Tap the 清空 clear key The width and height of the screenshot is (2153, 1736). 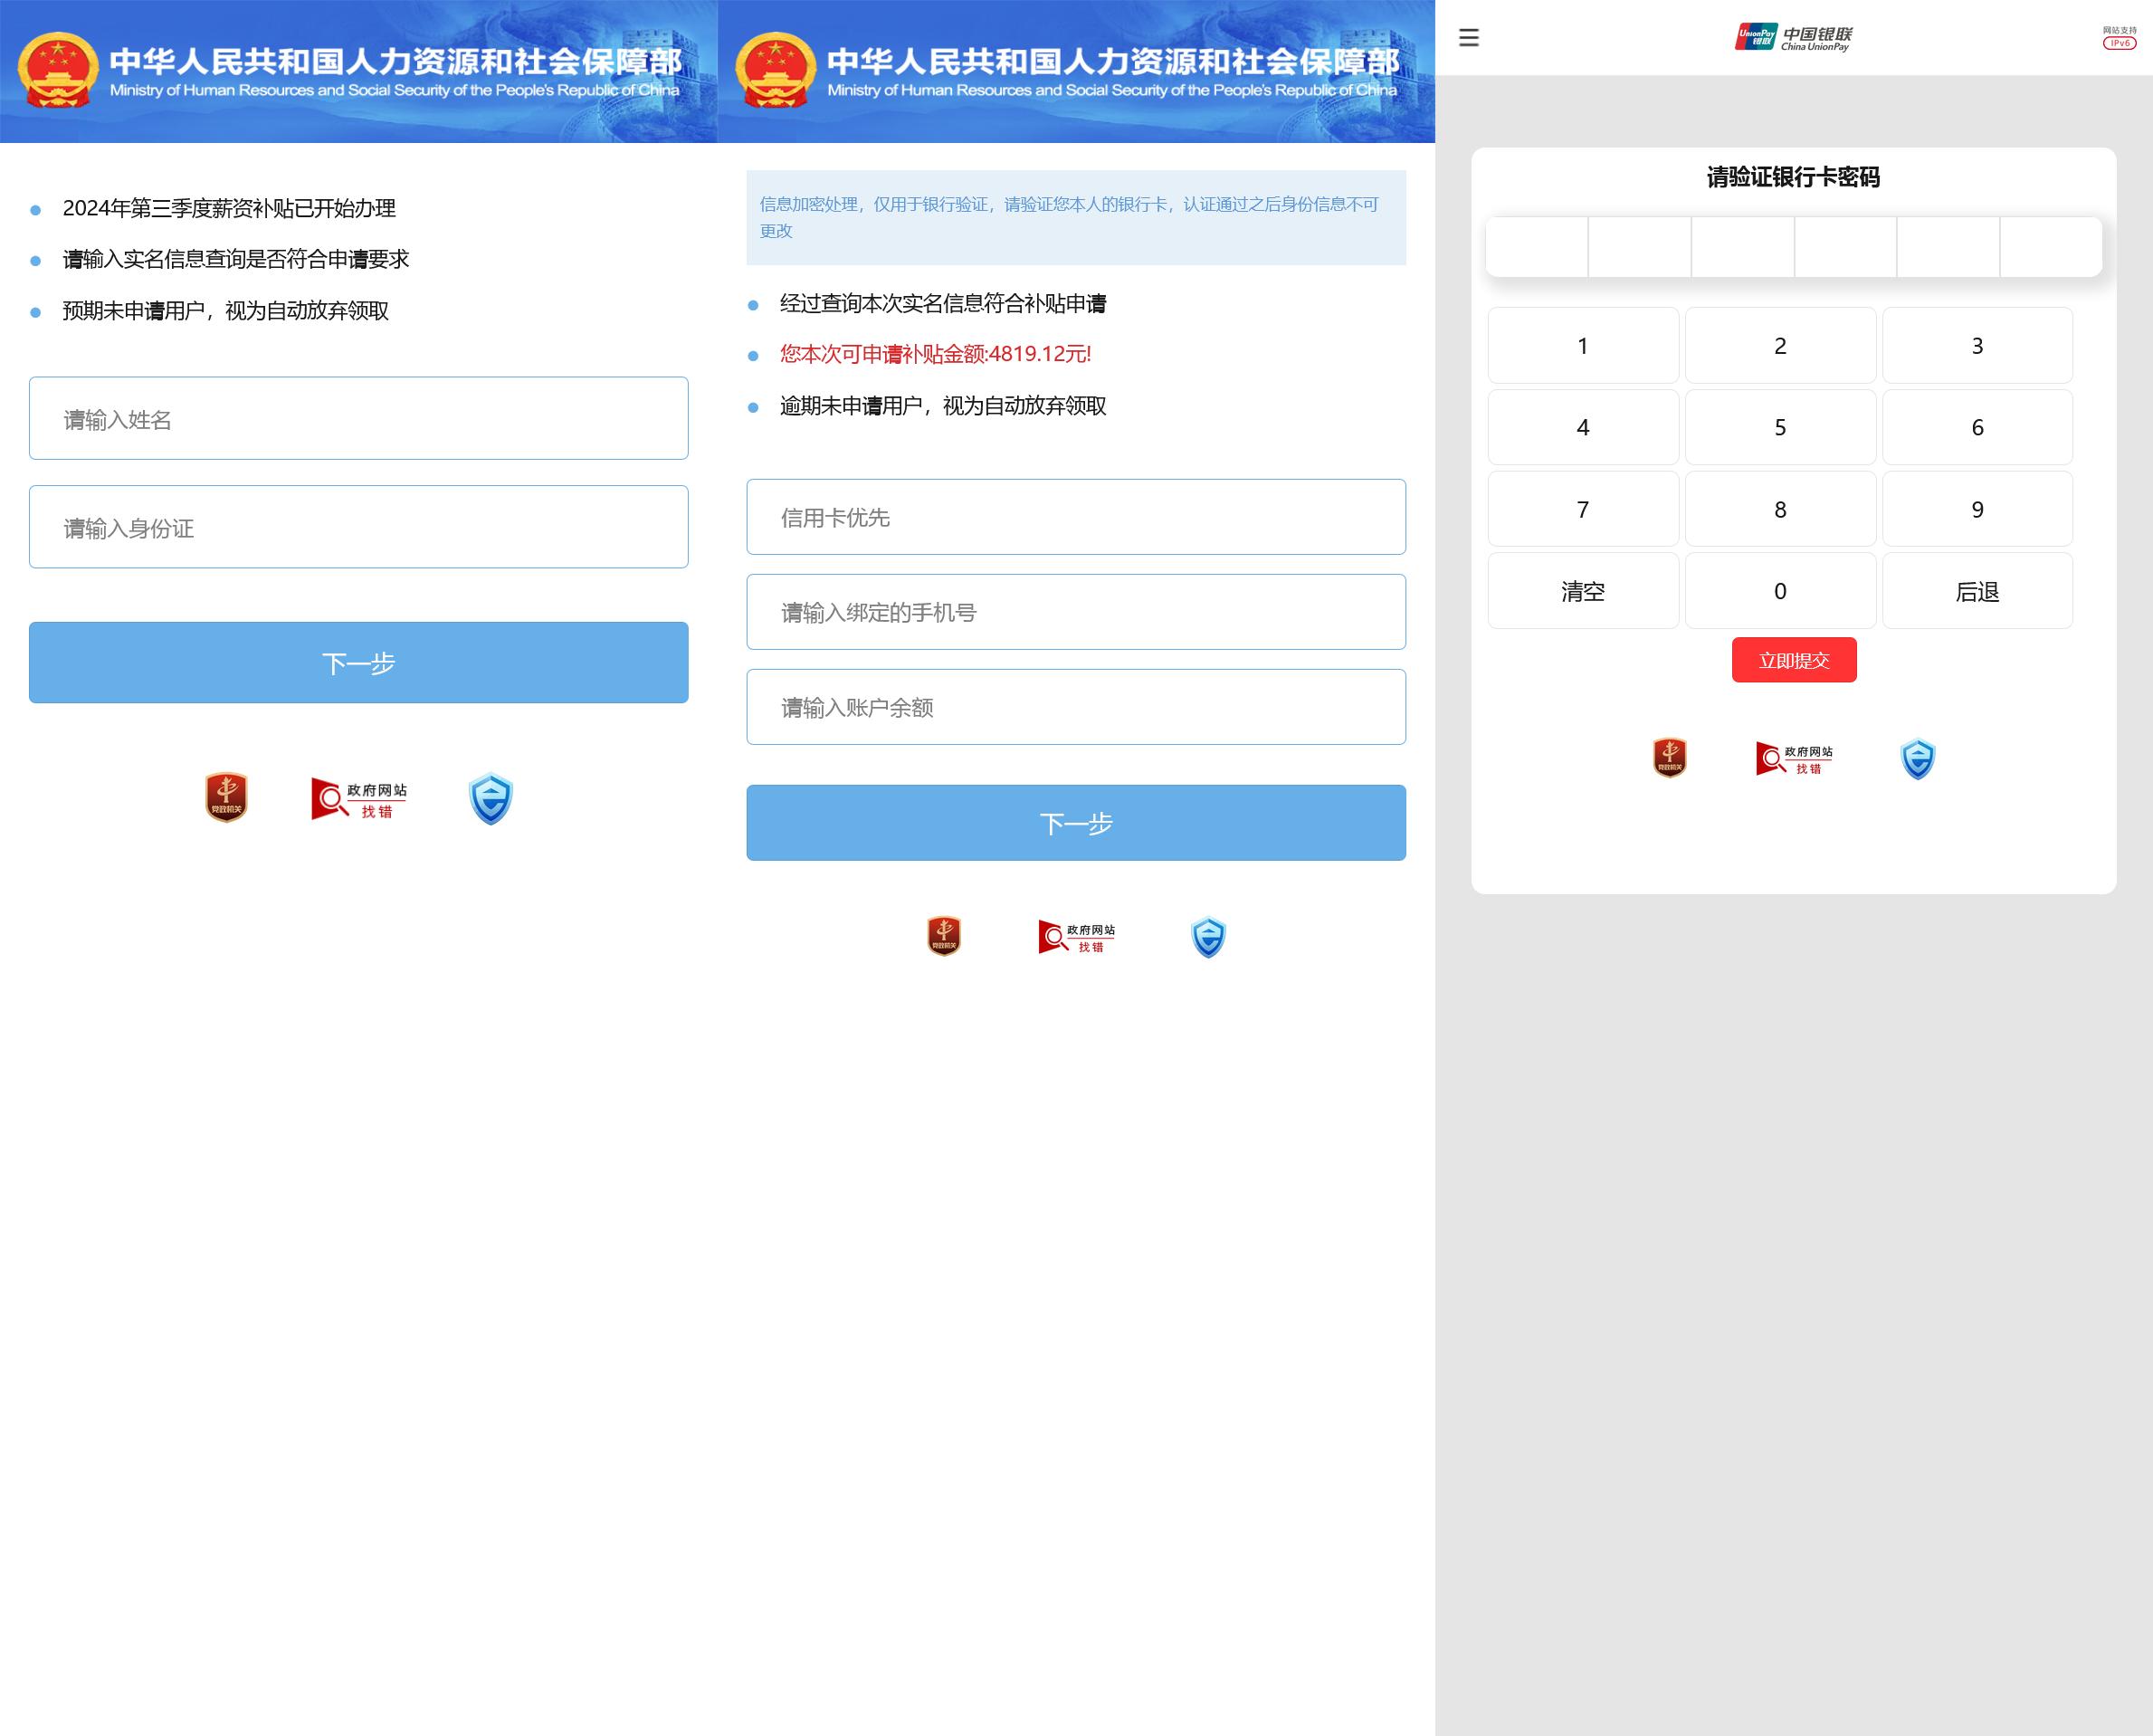pyautogui.click(x=1583, y=591)
